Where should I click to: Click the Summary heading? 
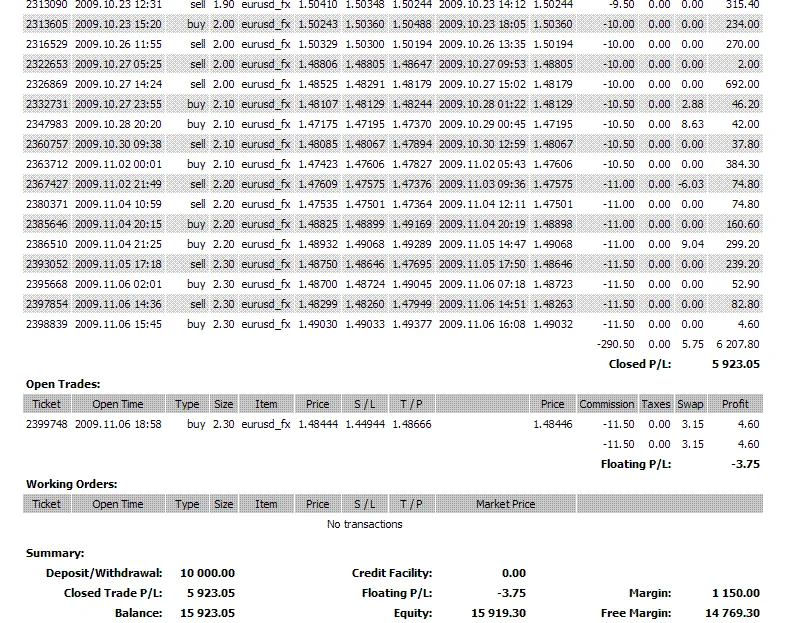(x=55, y=553)
